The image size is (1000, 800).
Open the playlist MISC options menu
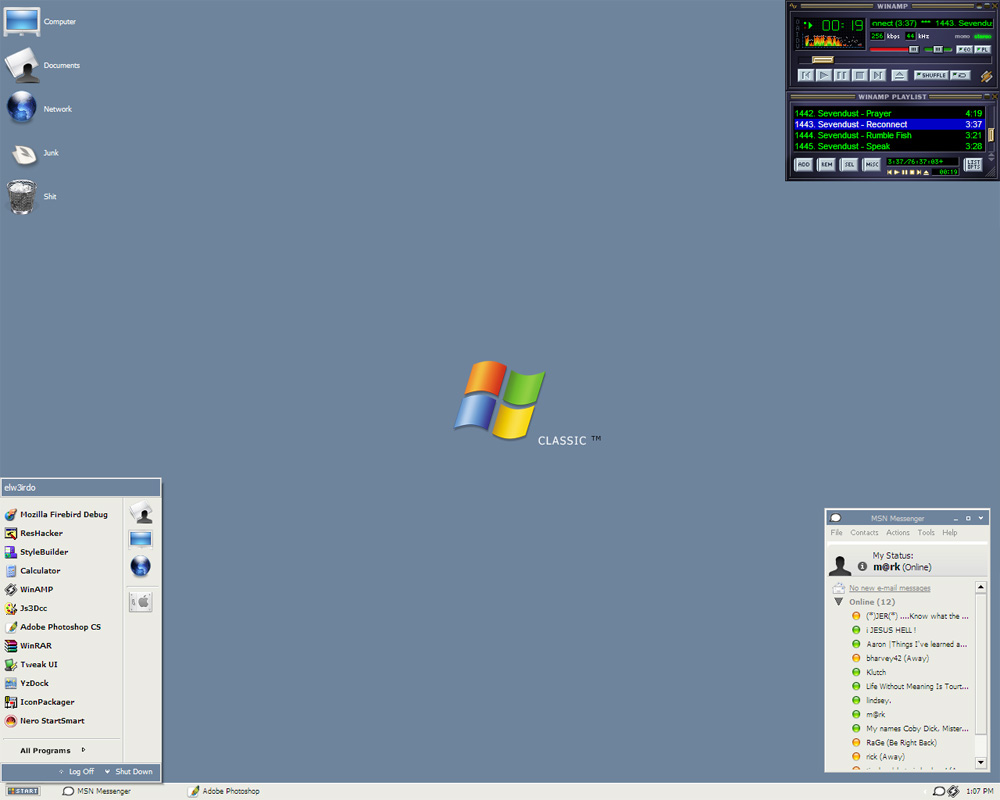872,164
